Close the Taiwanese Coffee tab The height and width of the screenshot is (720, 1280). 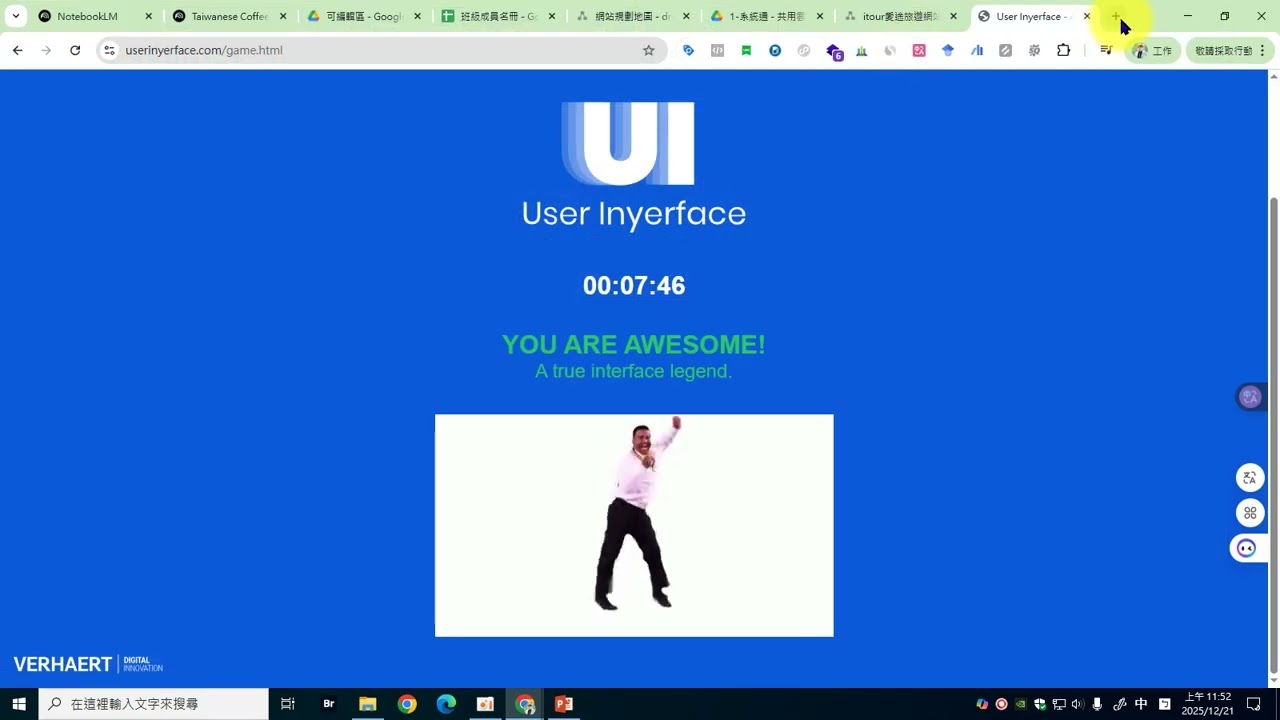[x=283, y=16]
